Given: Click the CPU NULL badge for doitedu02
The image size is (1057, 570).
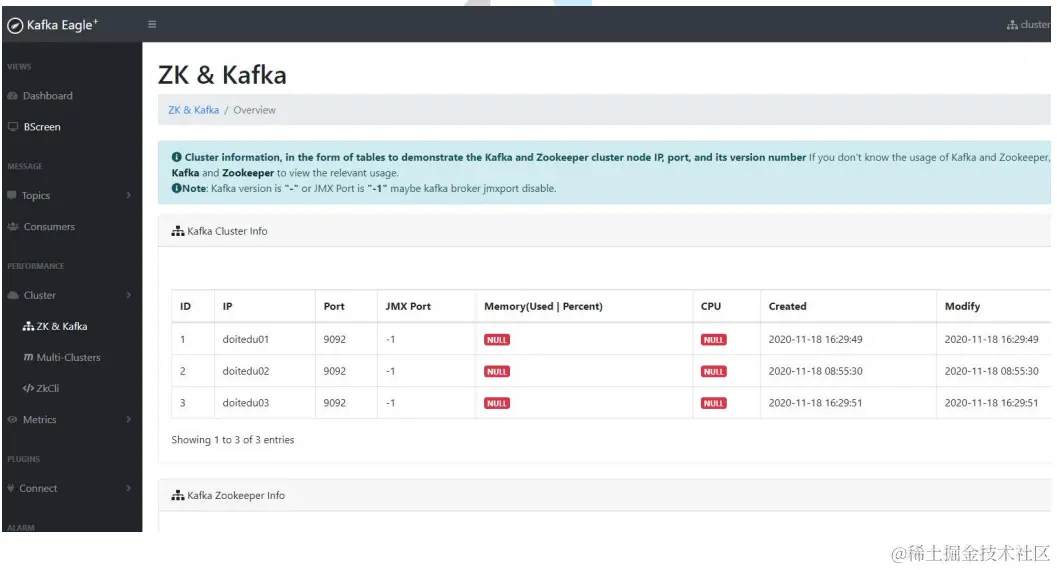Looking at the screenshot, I should [x=714, y=371].
